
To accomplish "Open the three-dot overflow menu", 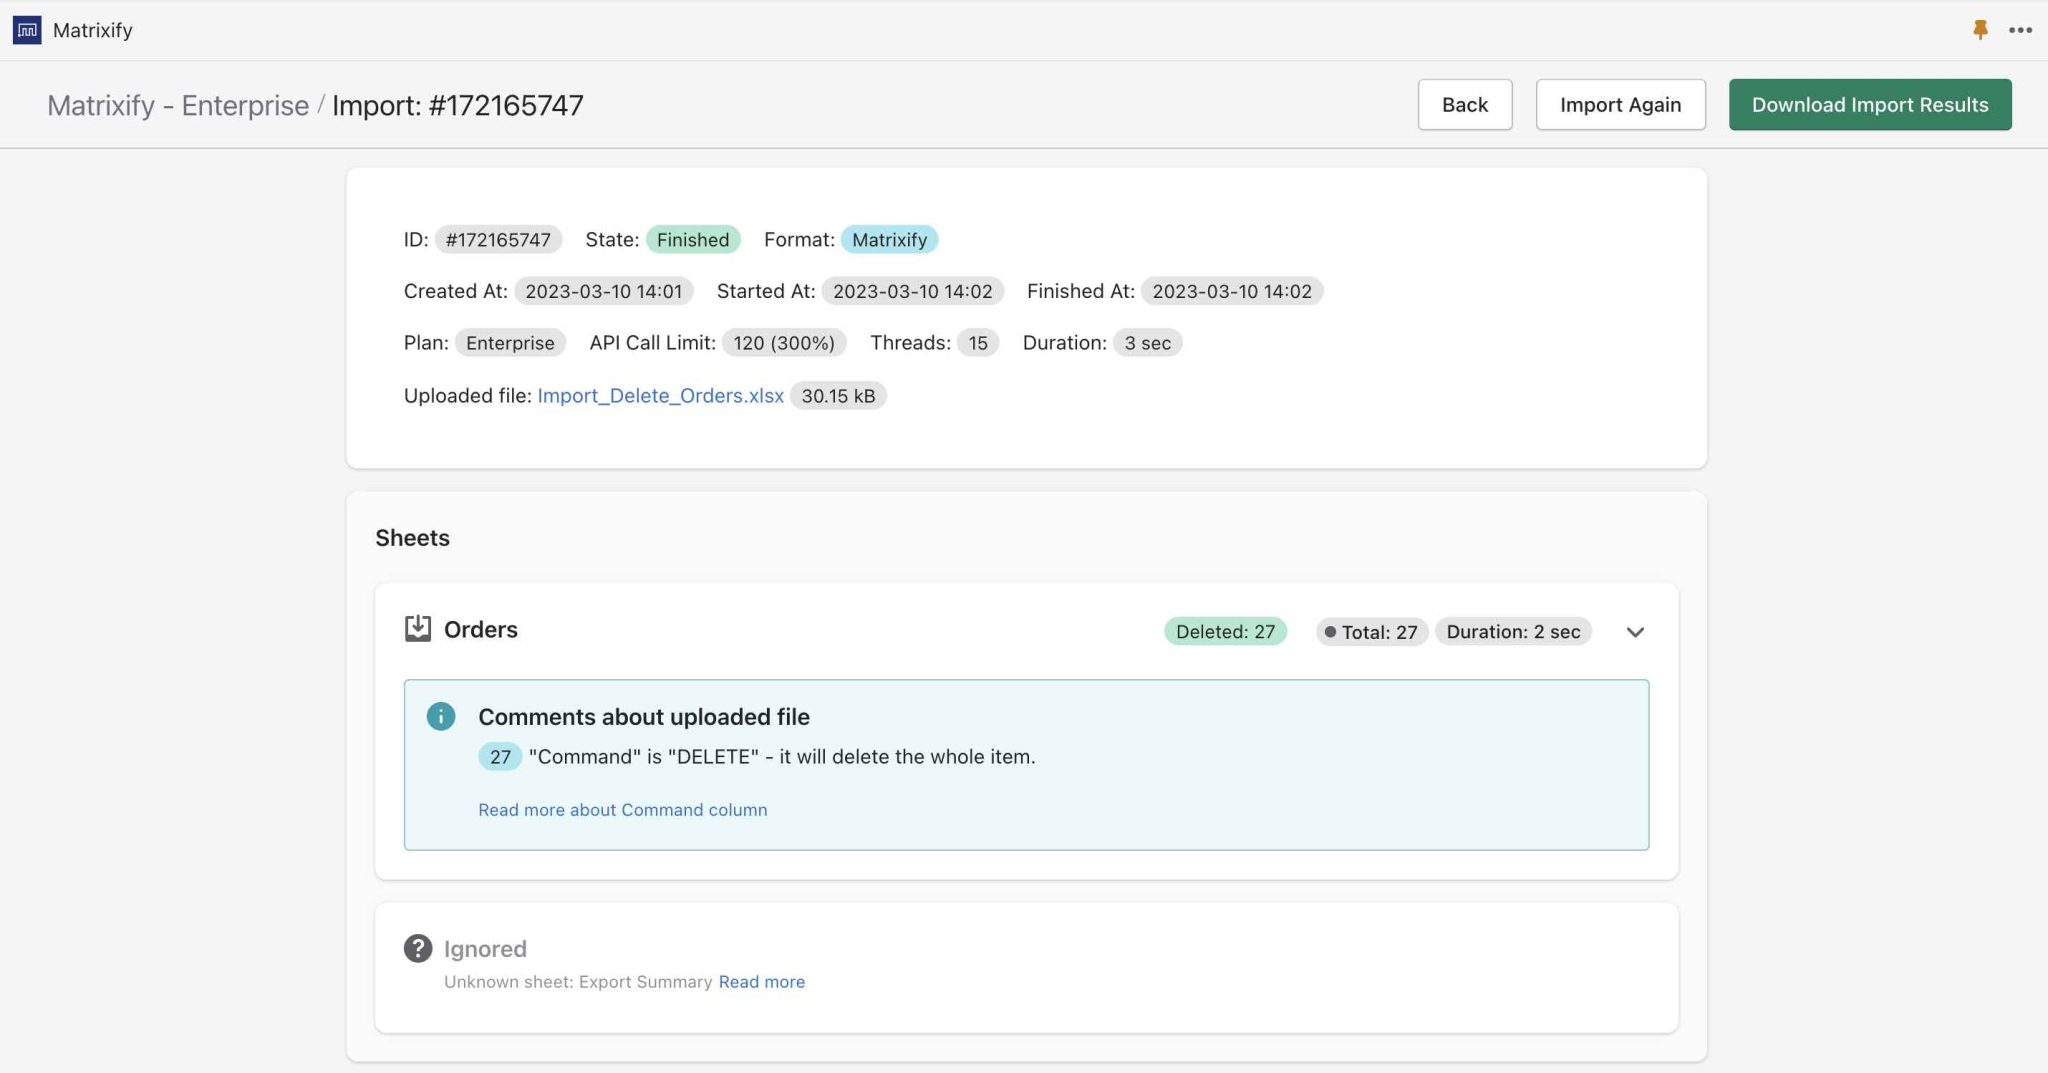I will pos(2020,30).
